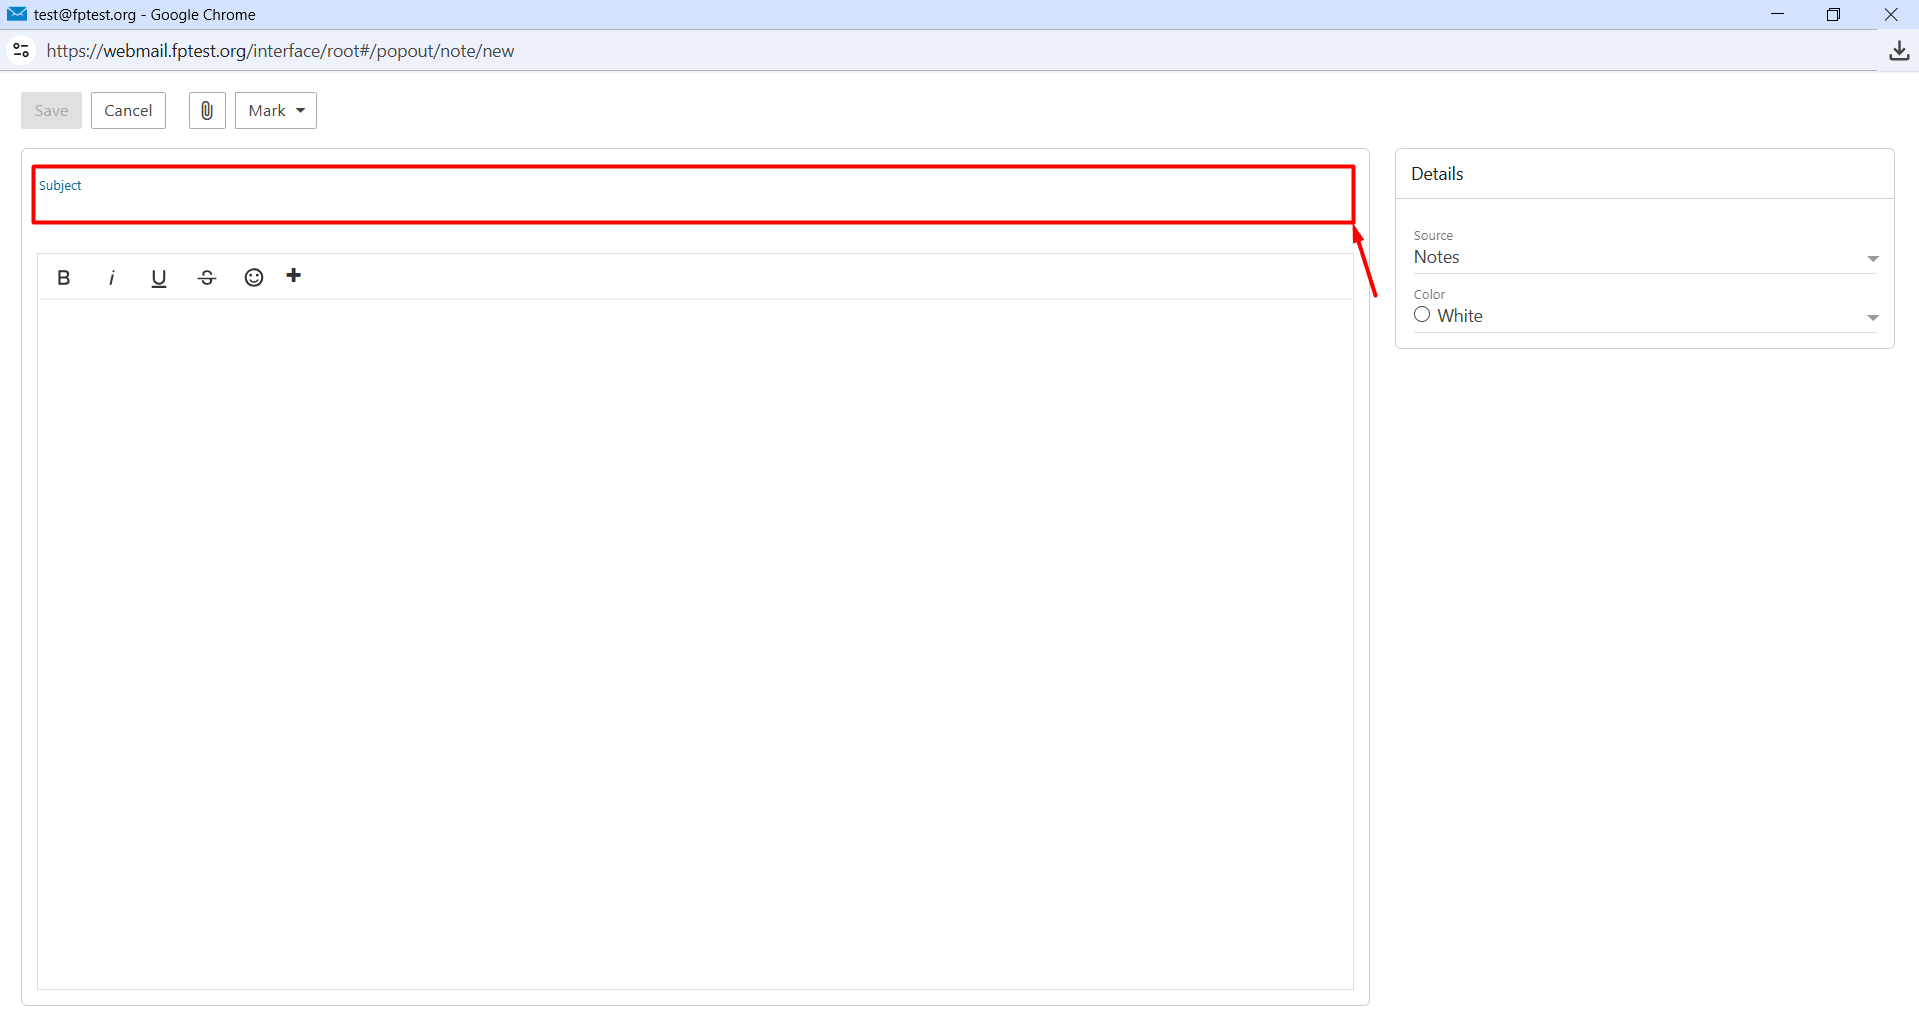Toggle bold formatting in the note editor
The height and width of the screenshot is (1028, 1919).
(64, 278)
